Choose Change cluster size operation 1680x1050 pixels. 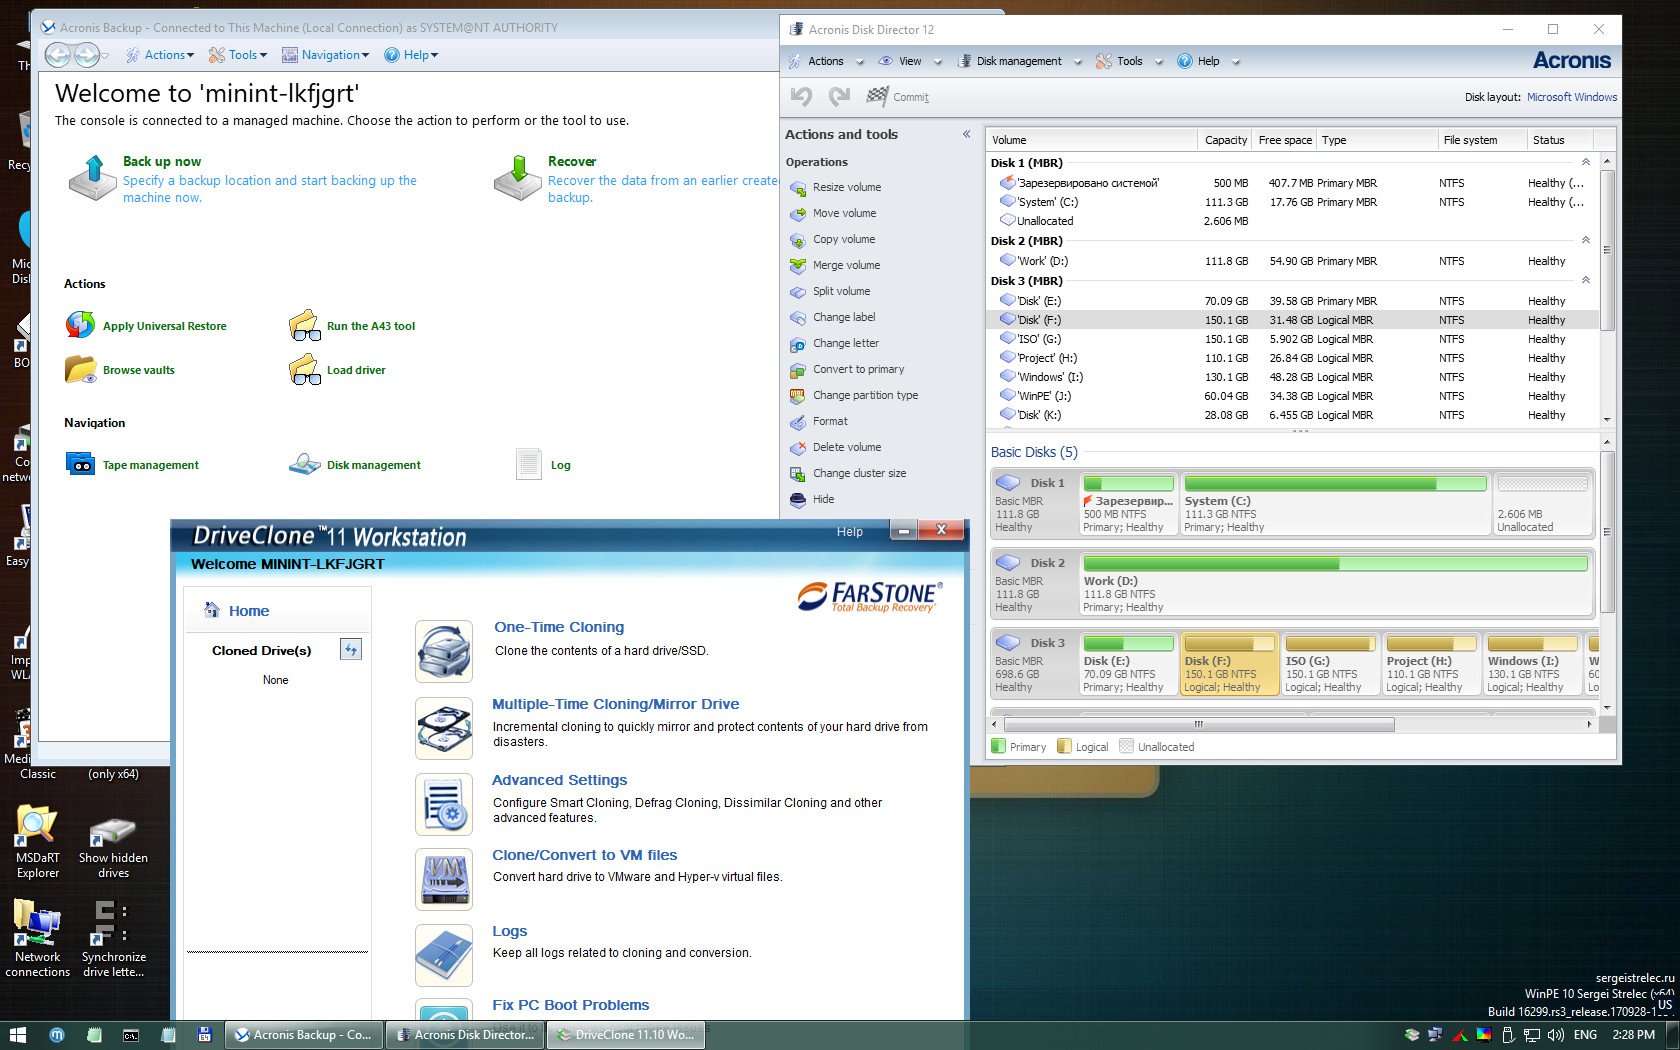coord(859,473)
